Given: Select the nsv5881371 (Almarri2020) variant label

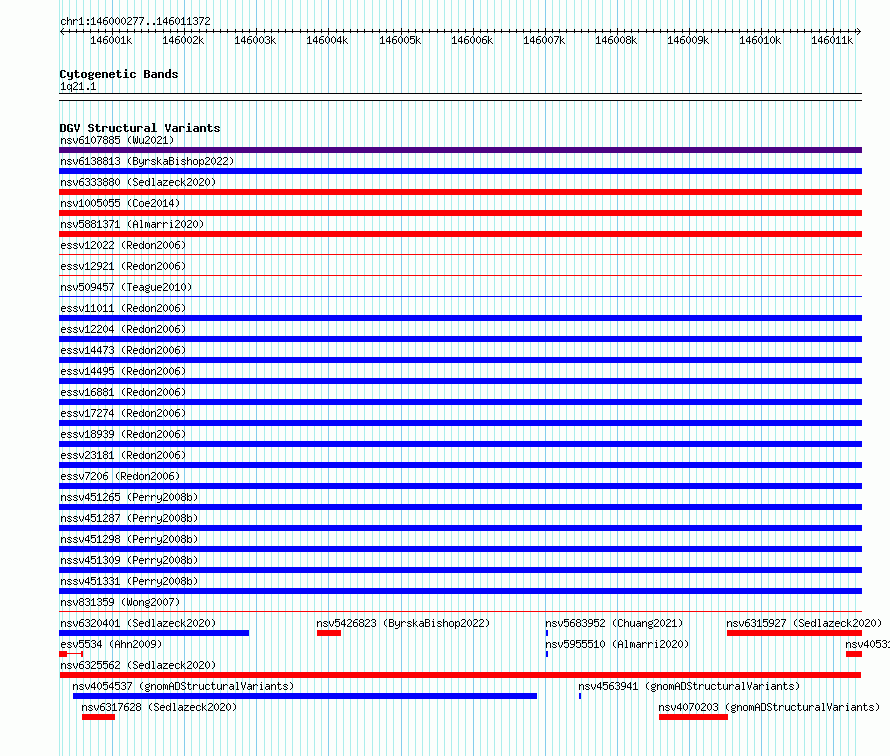Looking at the screenshot, I should pyautogui.click(x=132, y=224).
